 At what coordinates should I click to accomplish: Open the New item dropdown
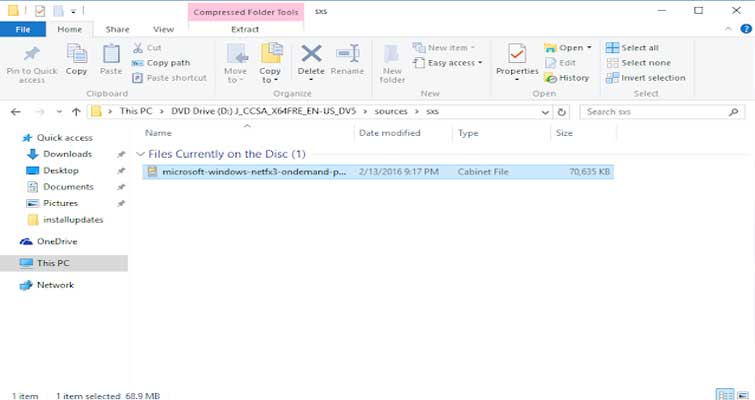[443, 48]
